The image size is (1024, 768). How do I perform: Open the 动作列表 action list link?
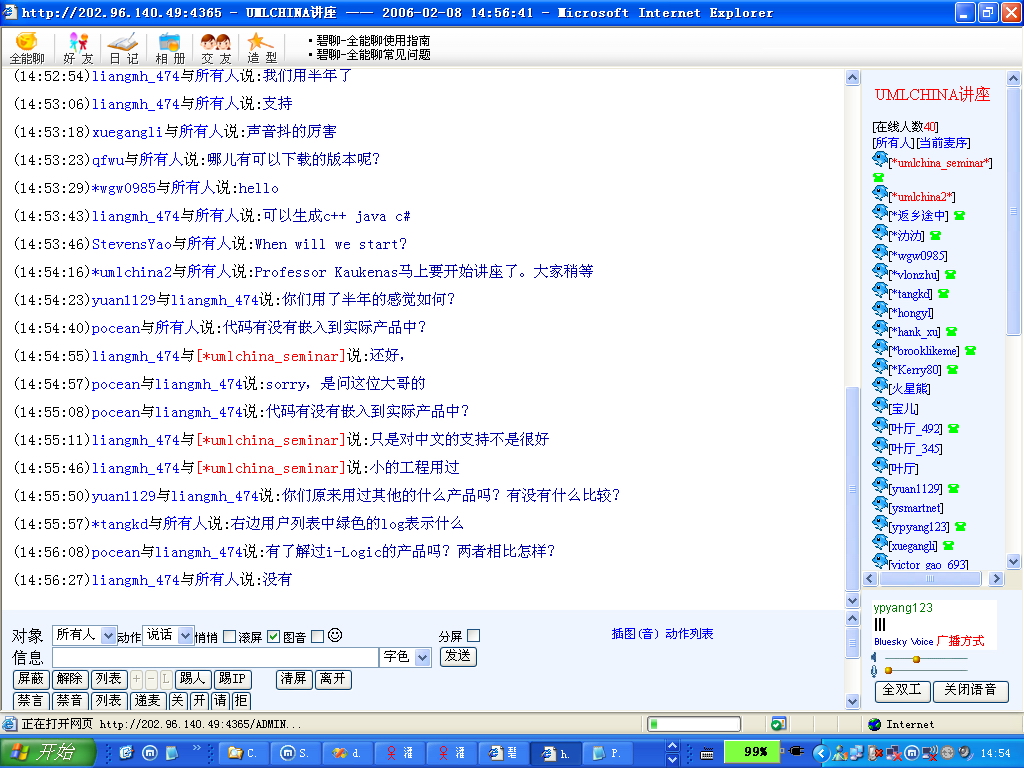coord(689,633)
